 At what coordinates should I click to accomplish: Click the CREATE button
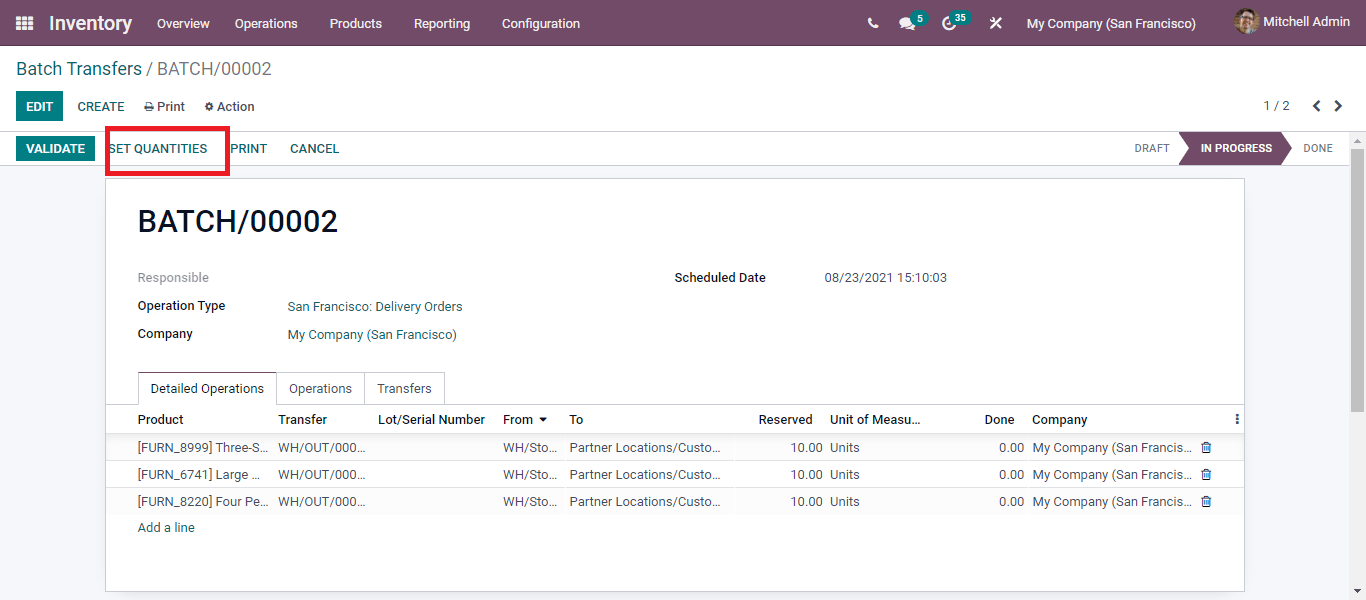coord(101,106)
